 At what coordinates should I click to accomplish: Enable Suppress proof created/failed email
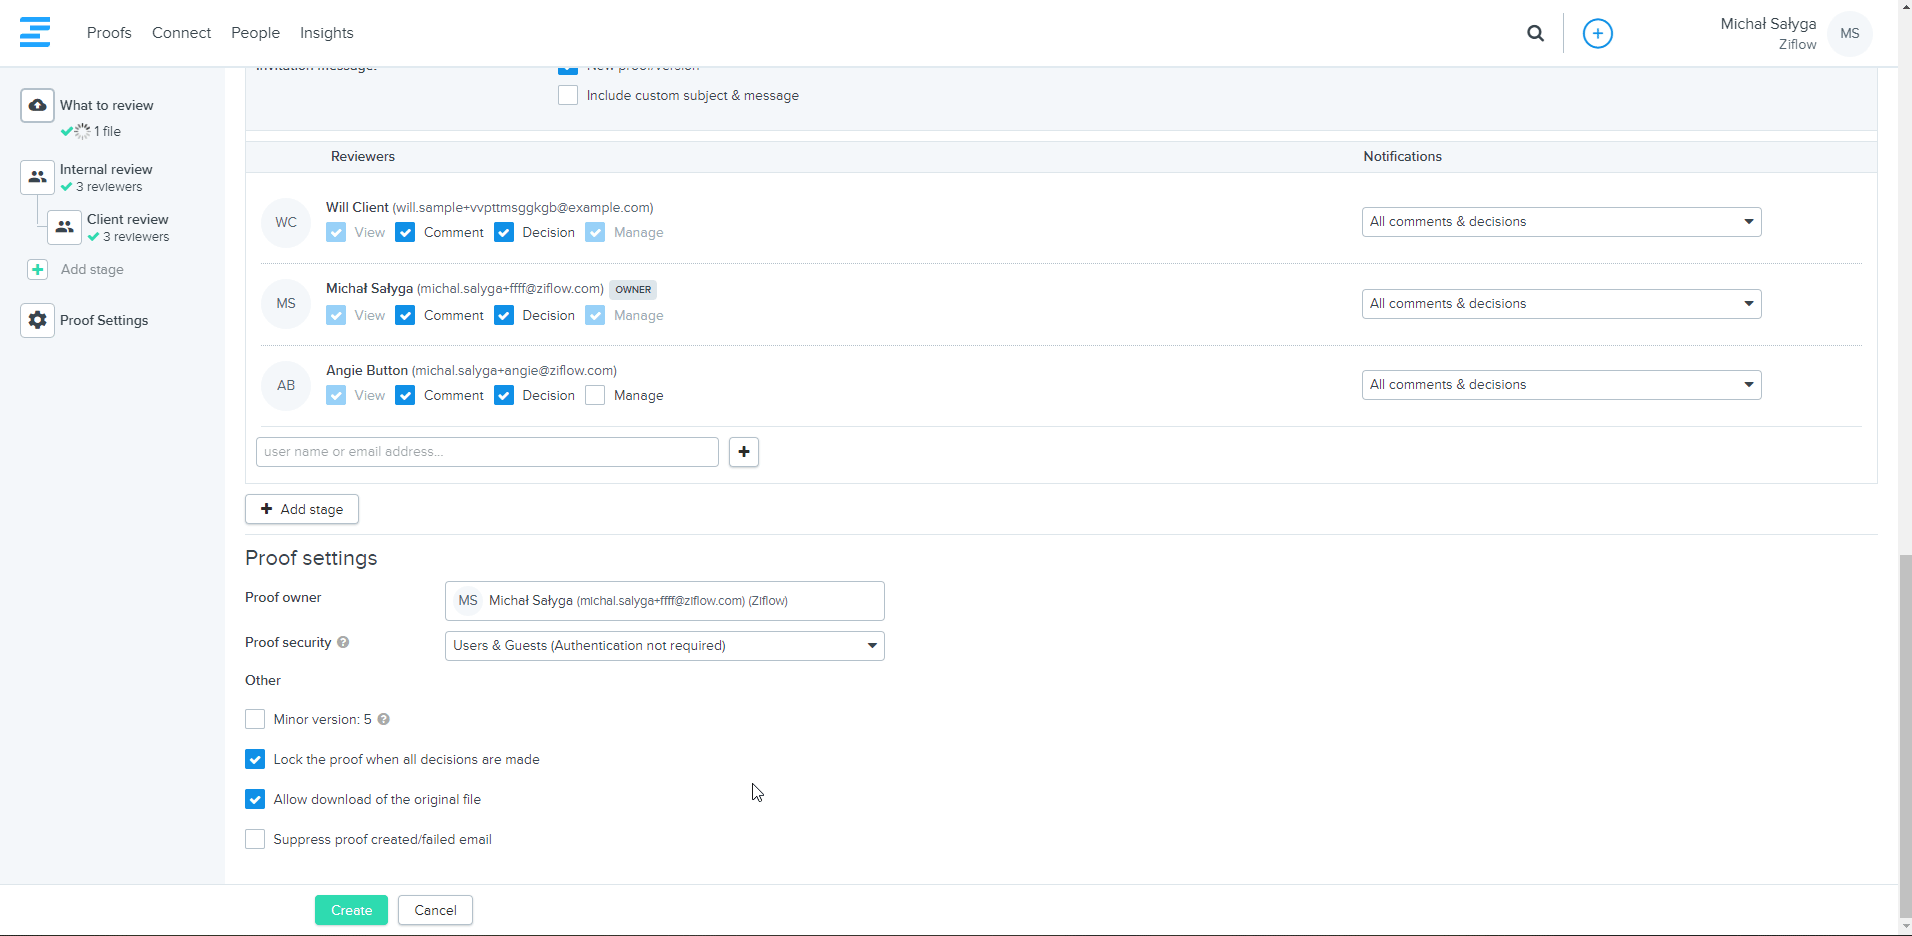click(255, 839)
